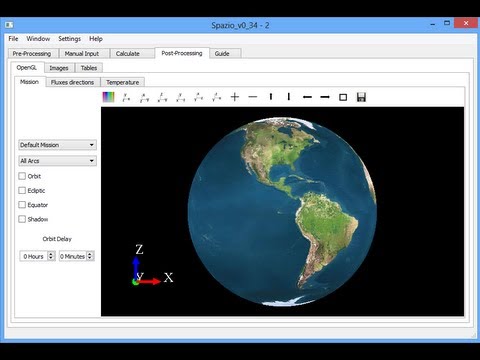This screenshot has width=480, height=360.
Task: Click the 0 Minutes input field
Action: pos(73,256)
